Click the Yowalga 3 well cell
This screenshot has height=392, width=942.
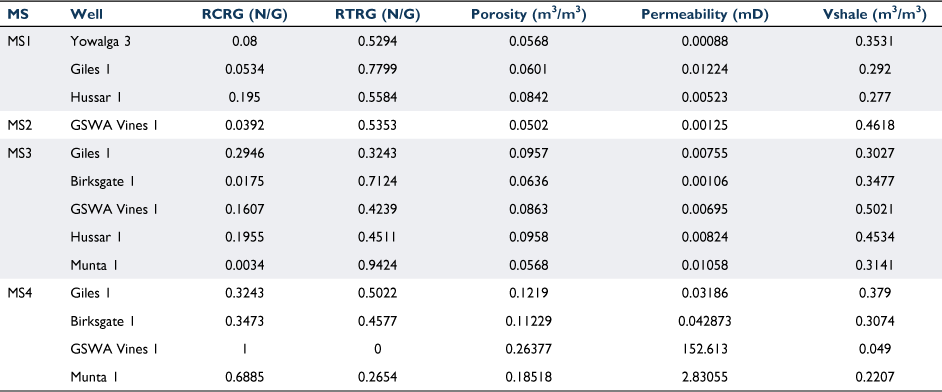tap(95, 41)
